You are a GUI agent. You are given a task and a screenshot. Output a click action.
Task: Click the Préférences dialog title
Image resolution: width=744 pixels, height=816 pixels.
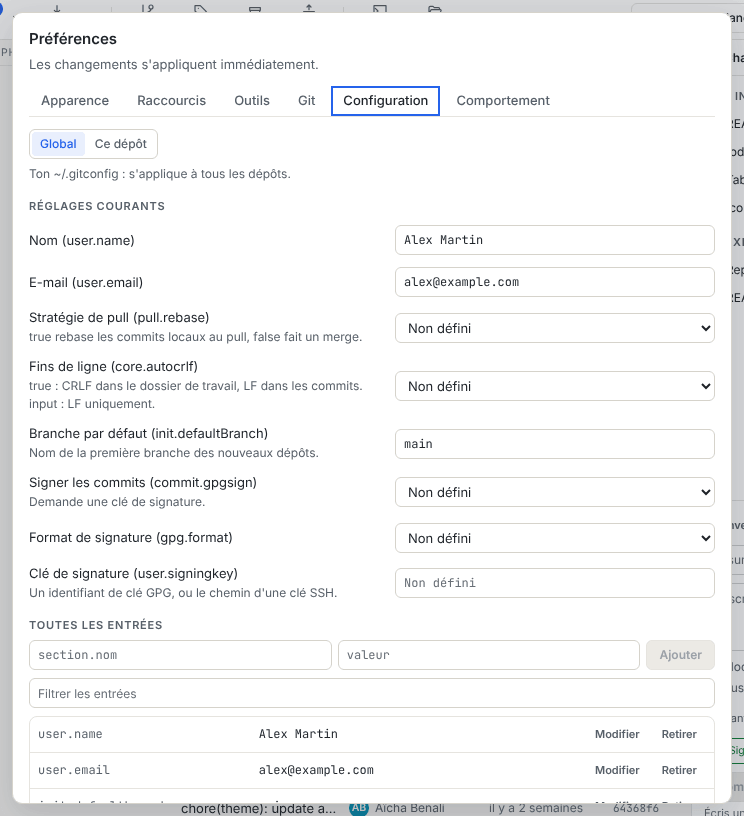tap(73, 39)
